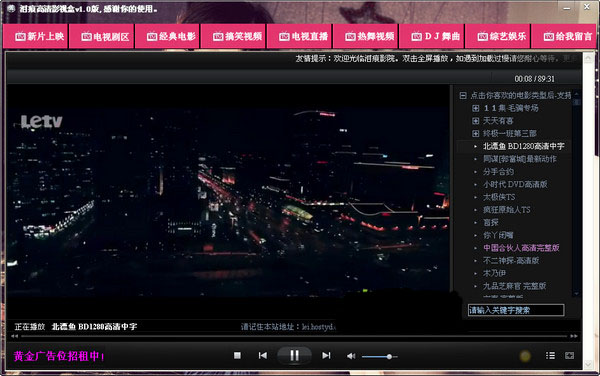Click the 正在播放 now playing title
600x376 pixels.
[x=76, y=327]
